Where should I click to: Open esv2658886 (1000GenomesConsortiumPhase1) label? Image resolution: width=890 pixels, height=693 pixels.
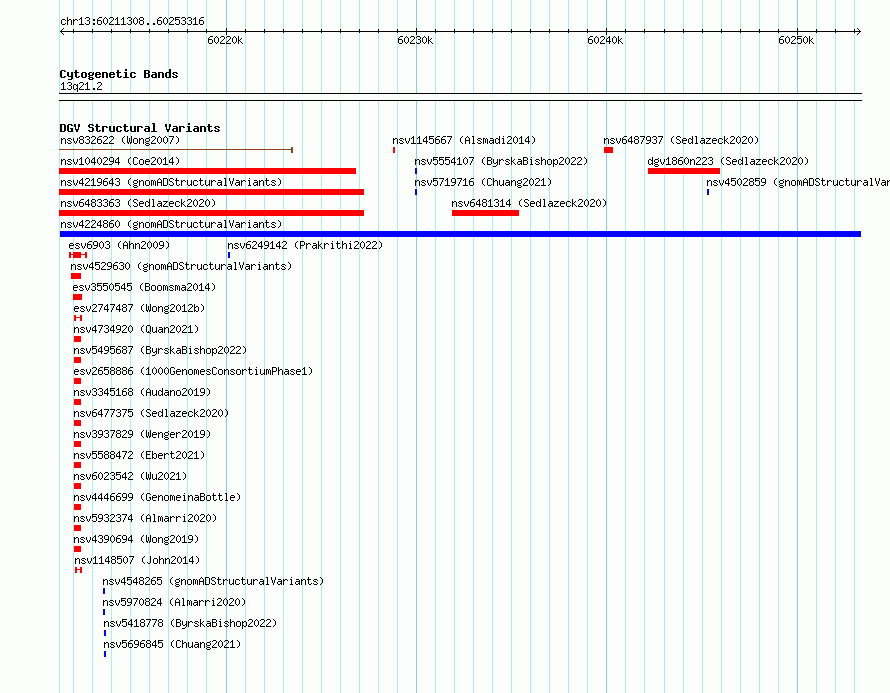coord(193,371)
